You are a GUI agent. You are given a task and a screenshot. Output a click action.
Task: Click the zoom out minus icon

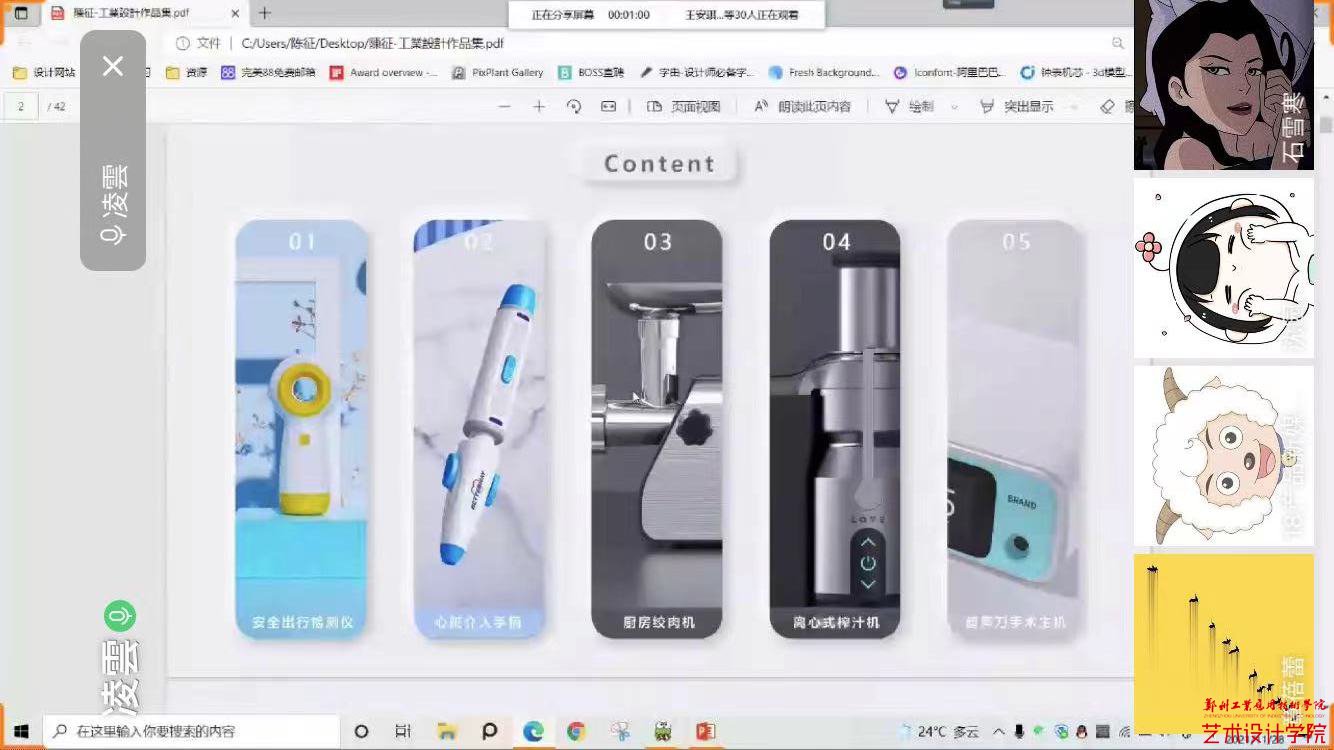click(x=504, y=106)
